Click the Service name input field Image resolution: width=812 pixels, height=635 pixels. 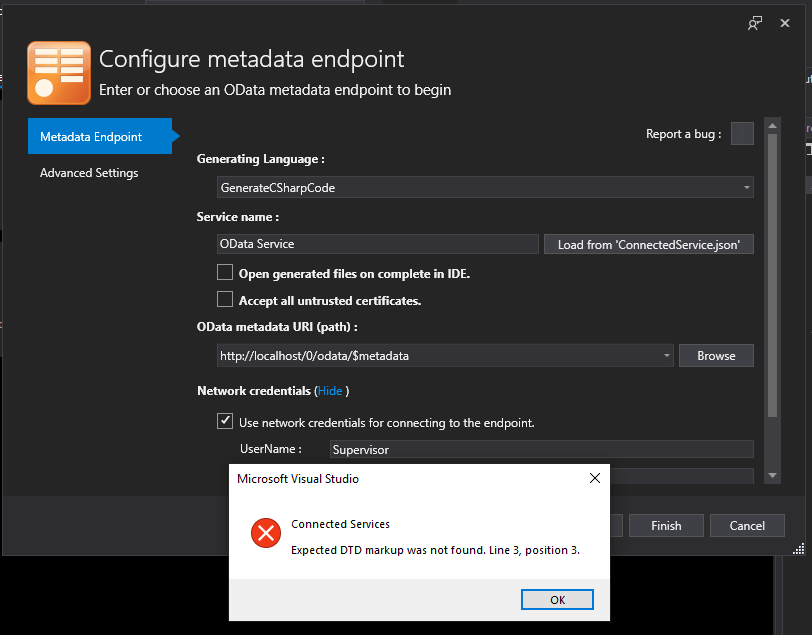378,244
